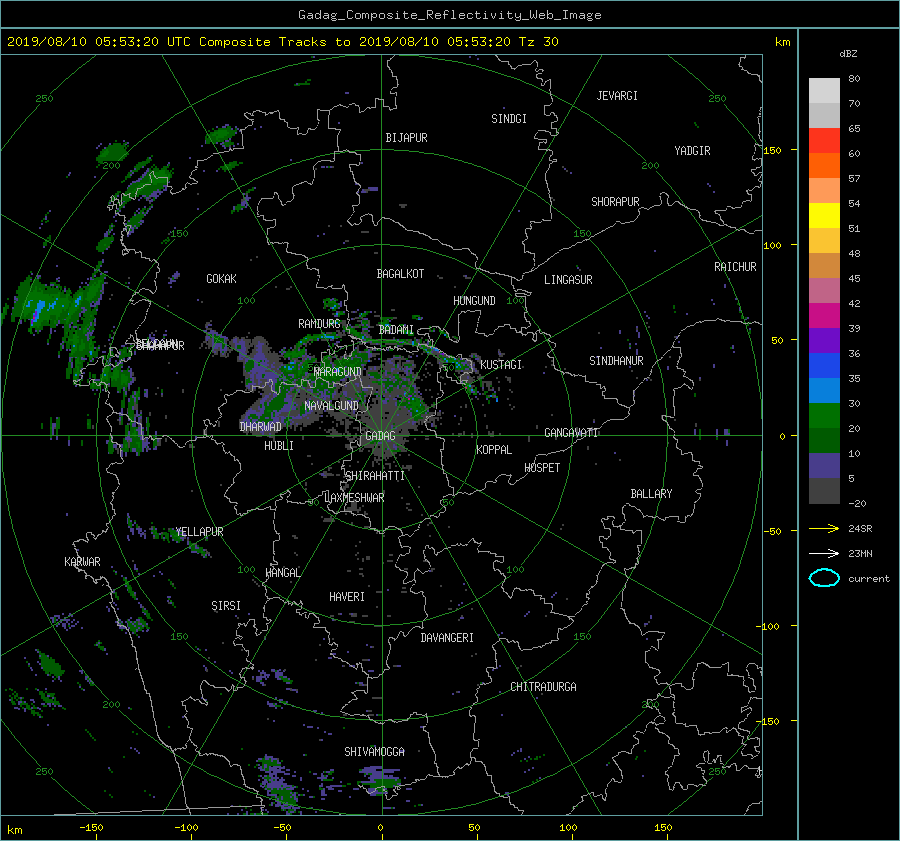The width and height of the screenshot is (900, 841).
Task: Click the HANGAL city label
Action: 282,572
